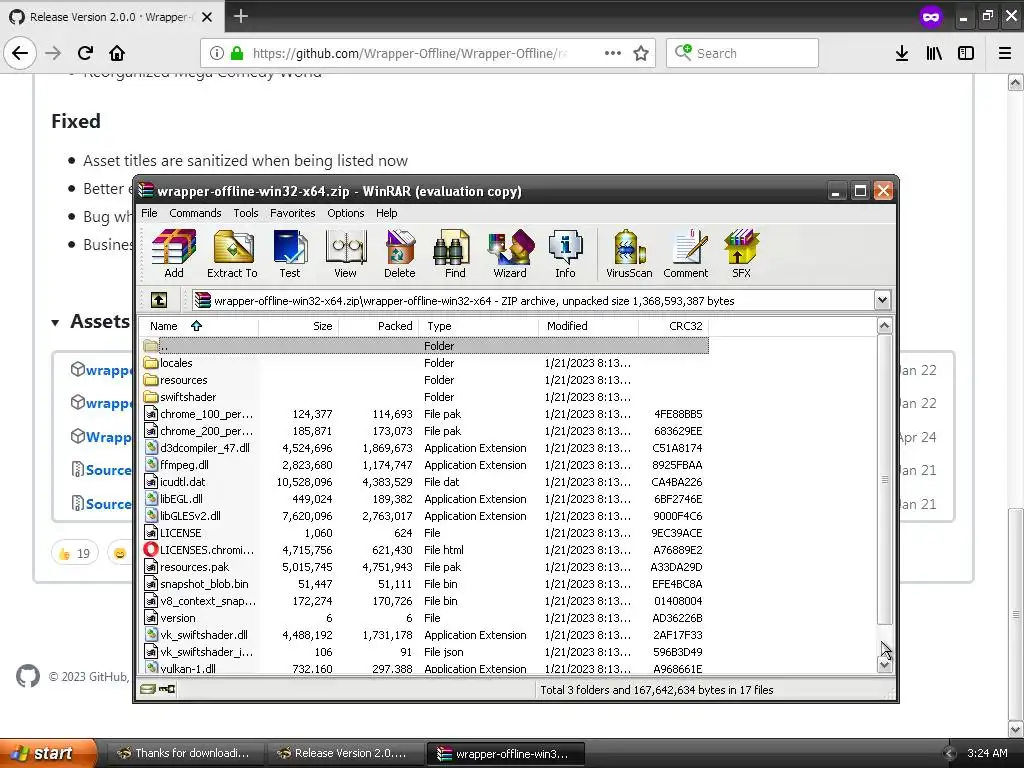The width and height of the screenshot is (1024, 768).
Task: Run VirusScan on the archive
Action: (629, 254)
